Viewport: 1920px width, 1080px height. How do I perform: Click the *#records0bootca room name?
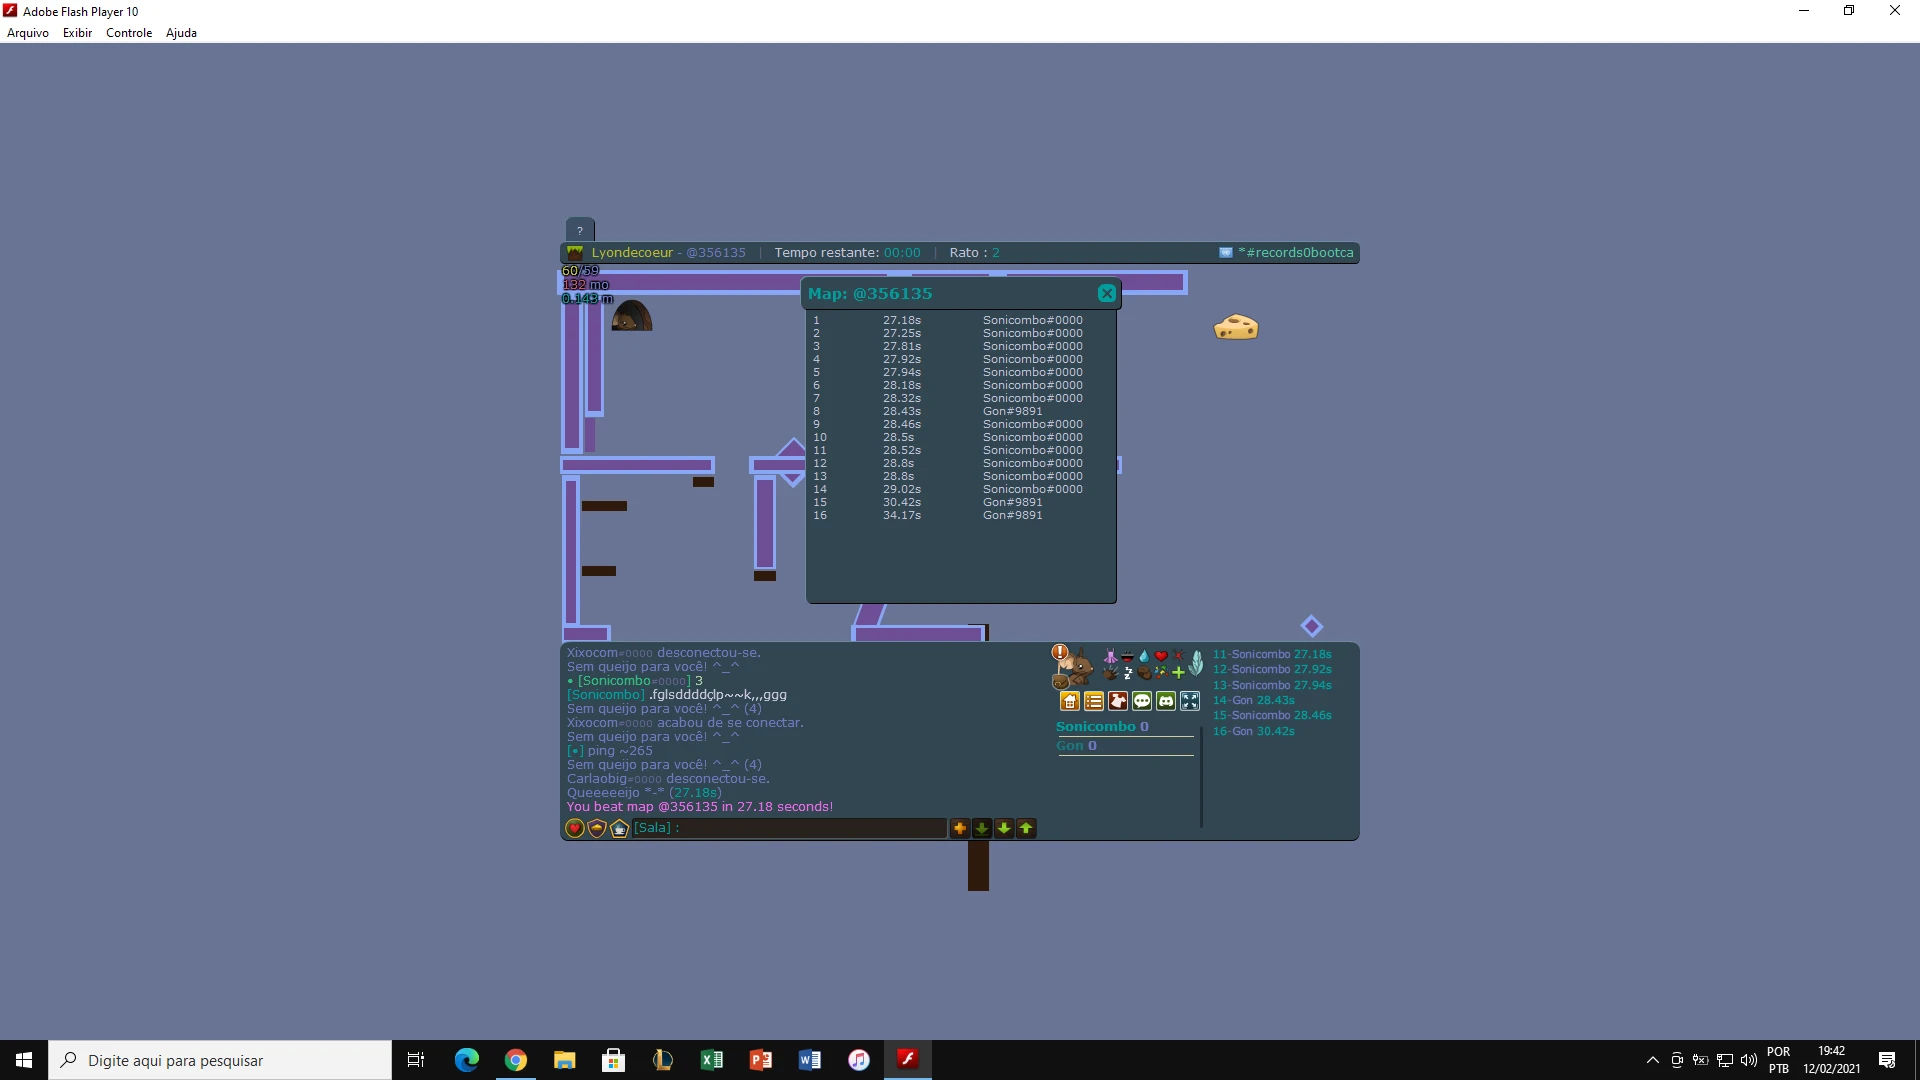[x=1296, y=253]
